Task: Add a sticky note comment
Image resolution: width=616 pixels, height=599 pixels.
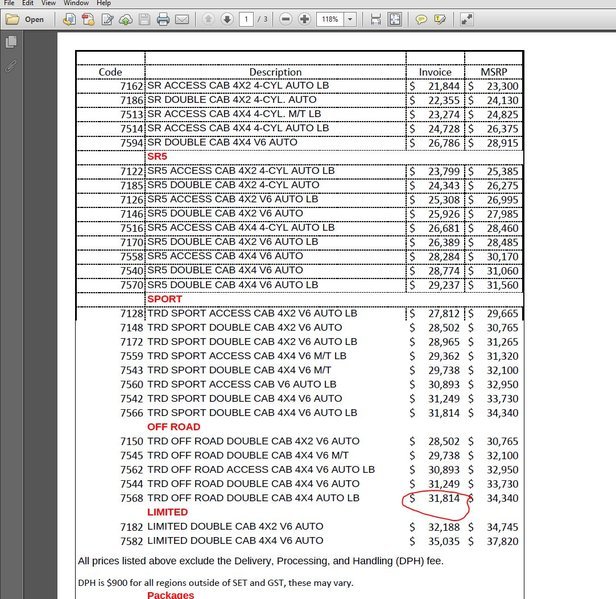Action: (x=421, y=19)
